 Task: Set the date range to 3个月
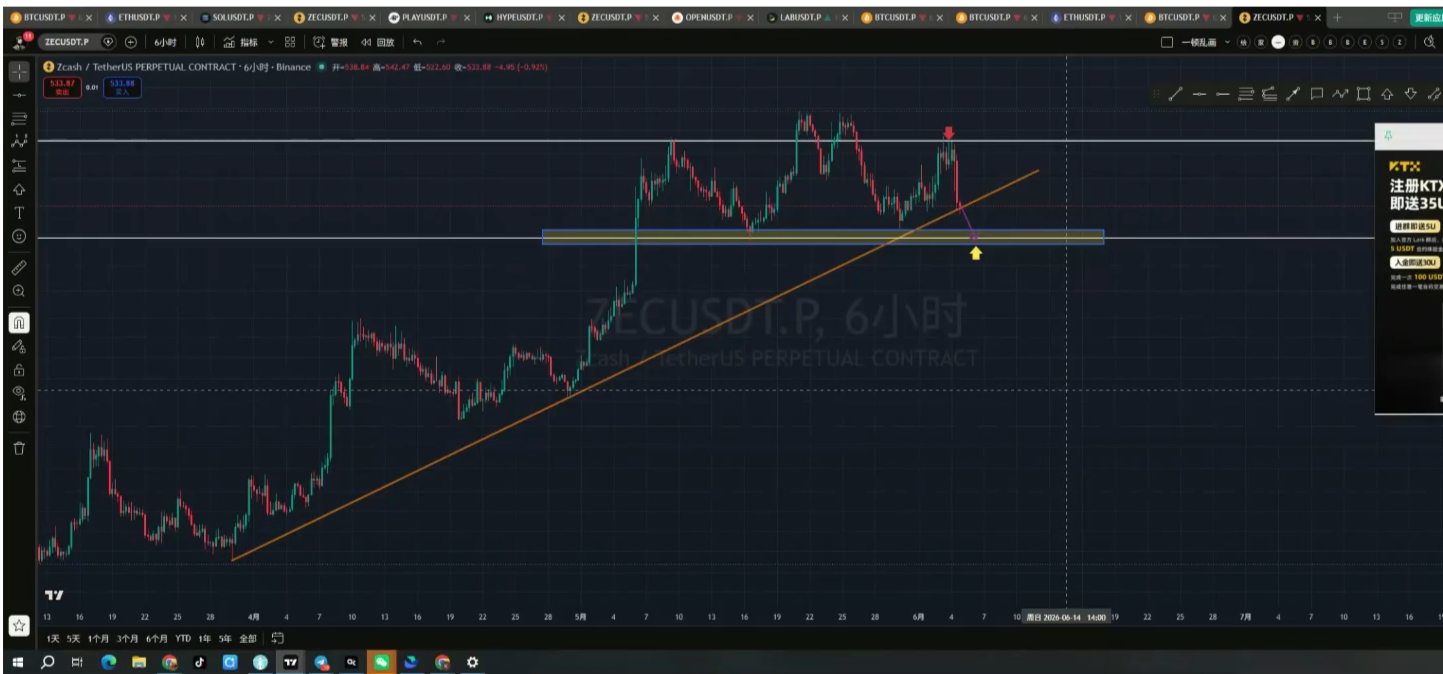click(127, 638)
